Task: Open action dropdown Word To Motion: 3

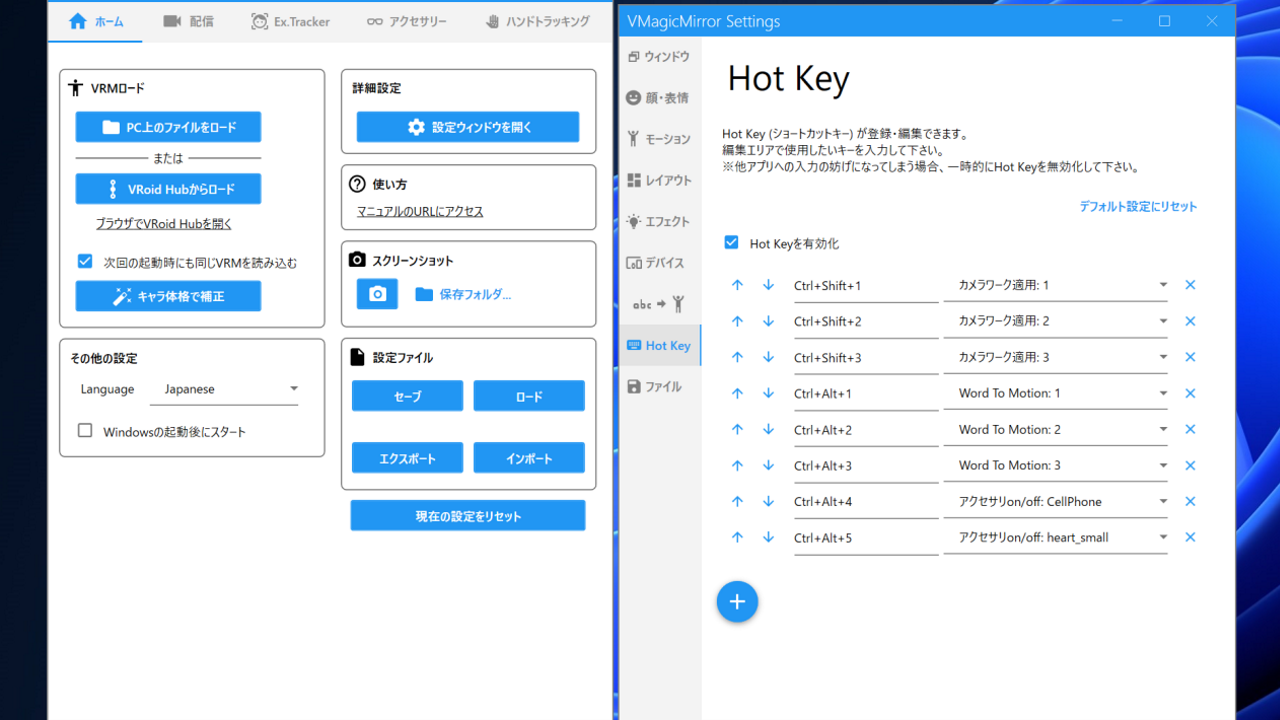Action: (1056, 466)
